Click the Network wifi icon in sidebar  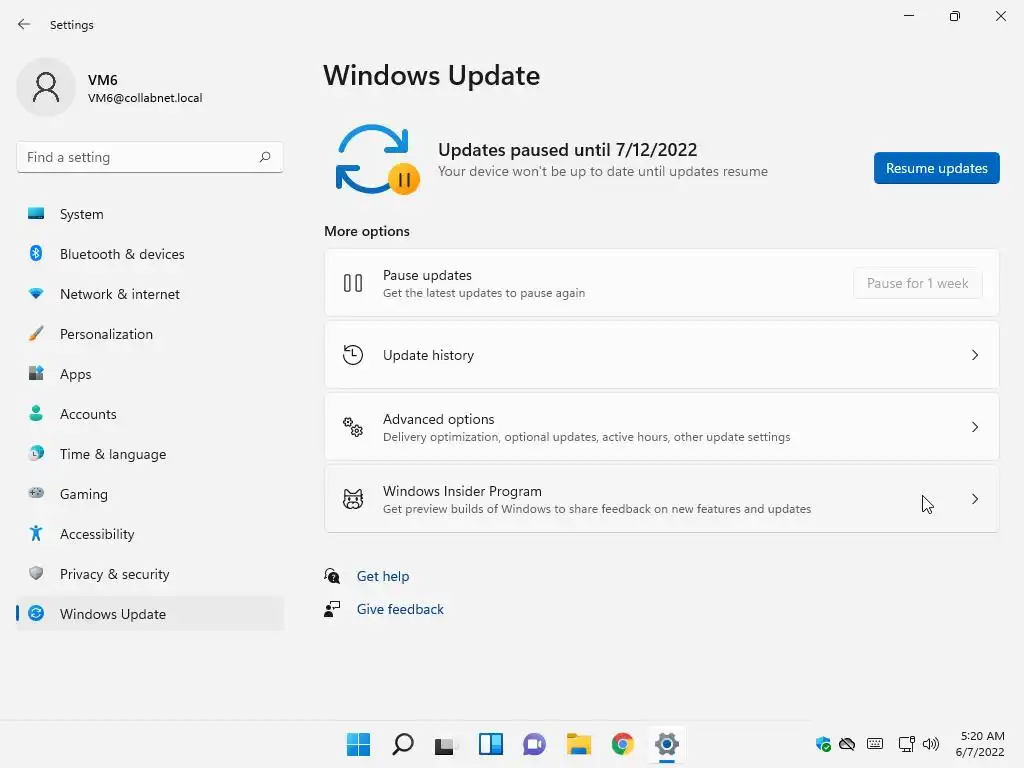(x=36, y=294)
